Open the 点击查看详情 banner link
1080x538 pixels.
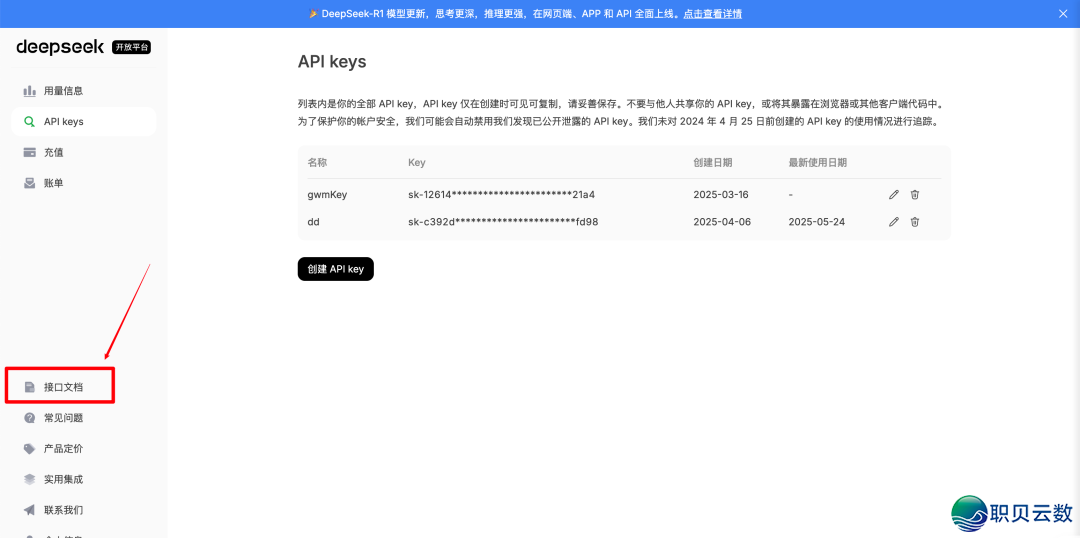[x=712, y=14]
